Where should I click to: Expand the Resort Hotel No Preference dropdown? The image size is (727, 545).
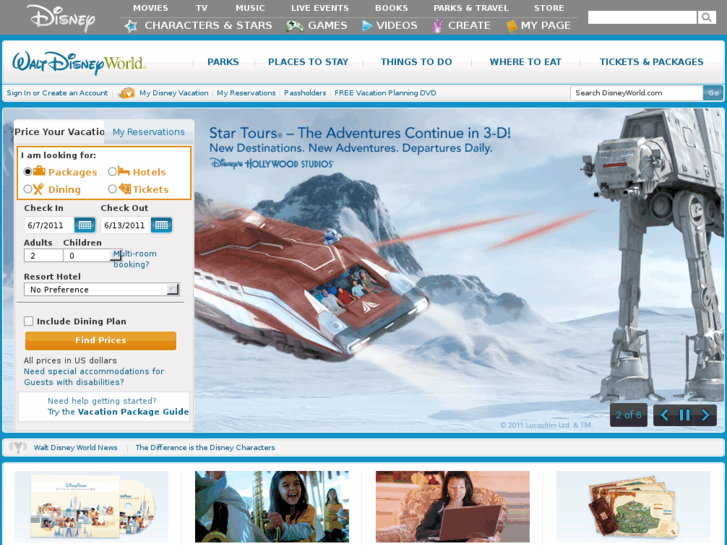click(101, 289)
